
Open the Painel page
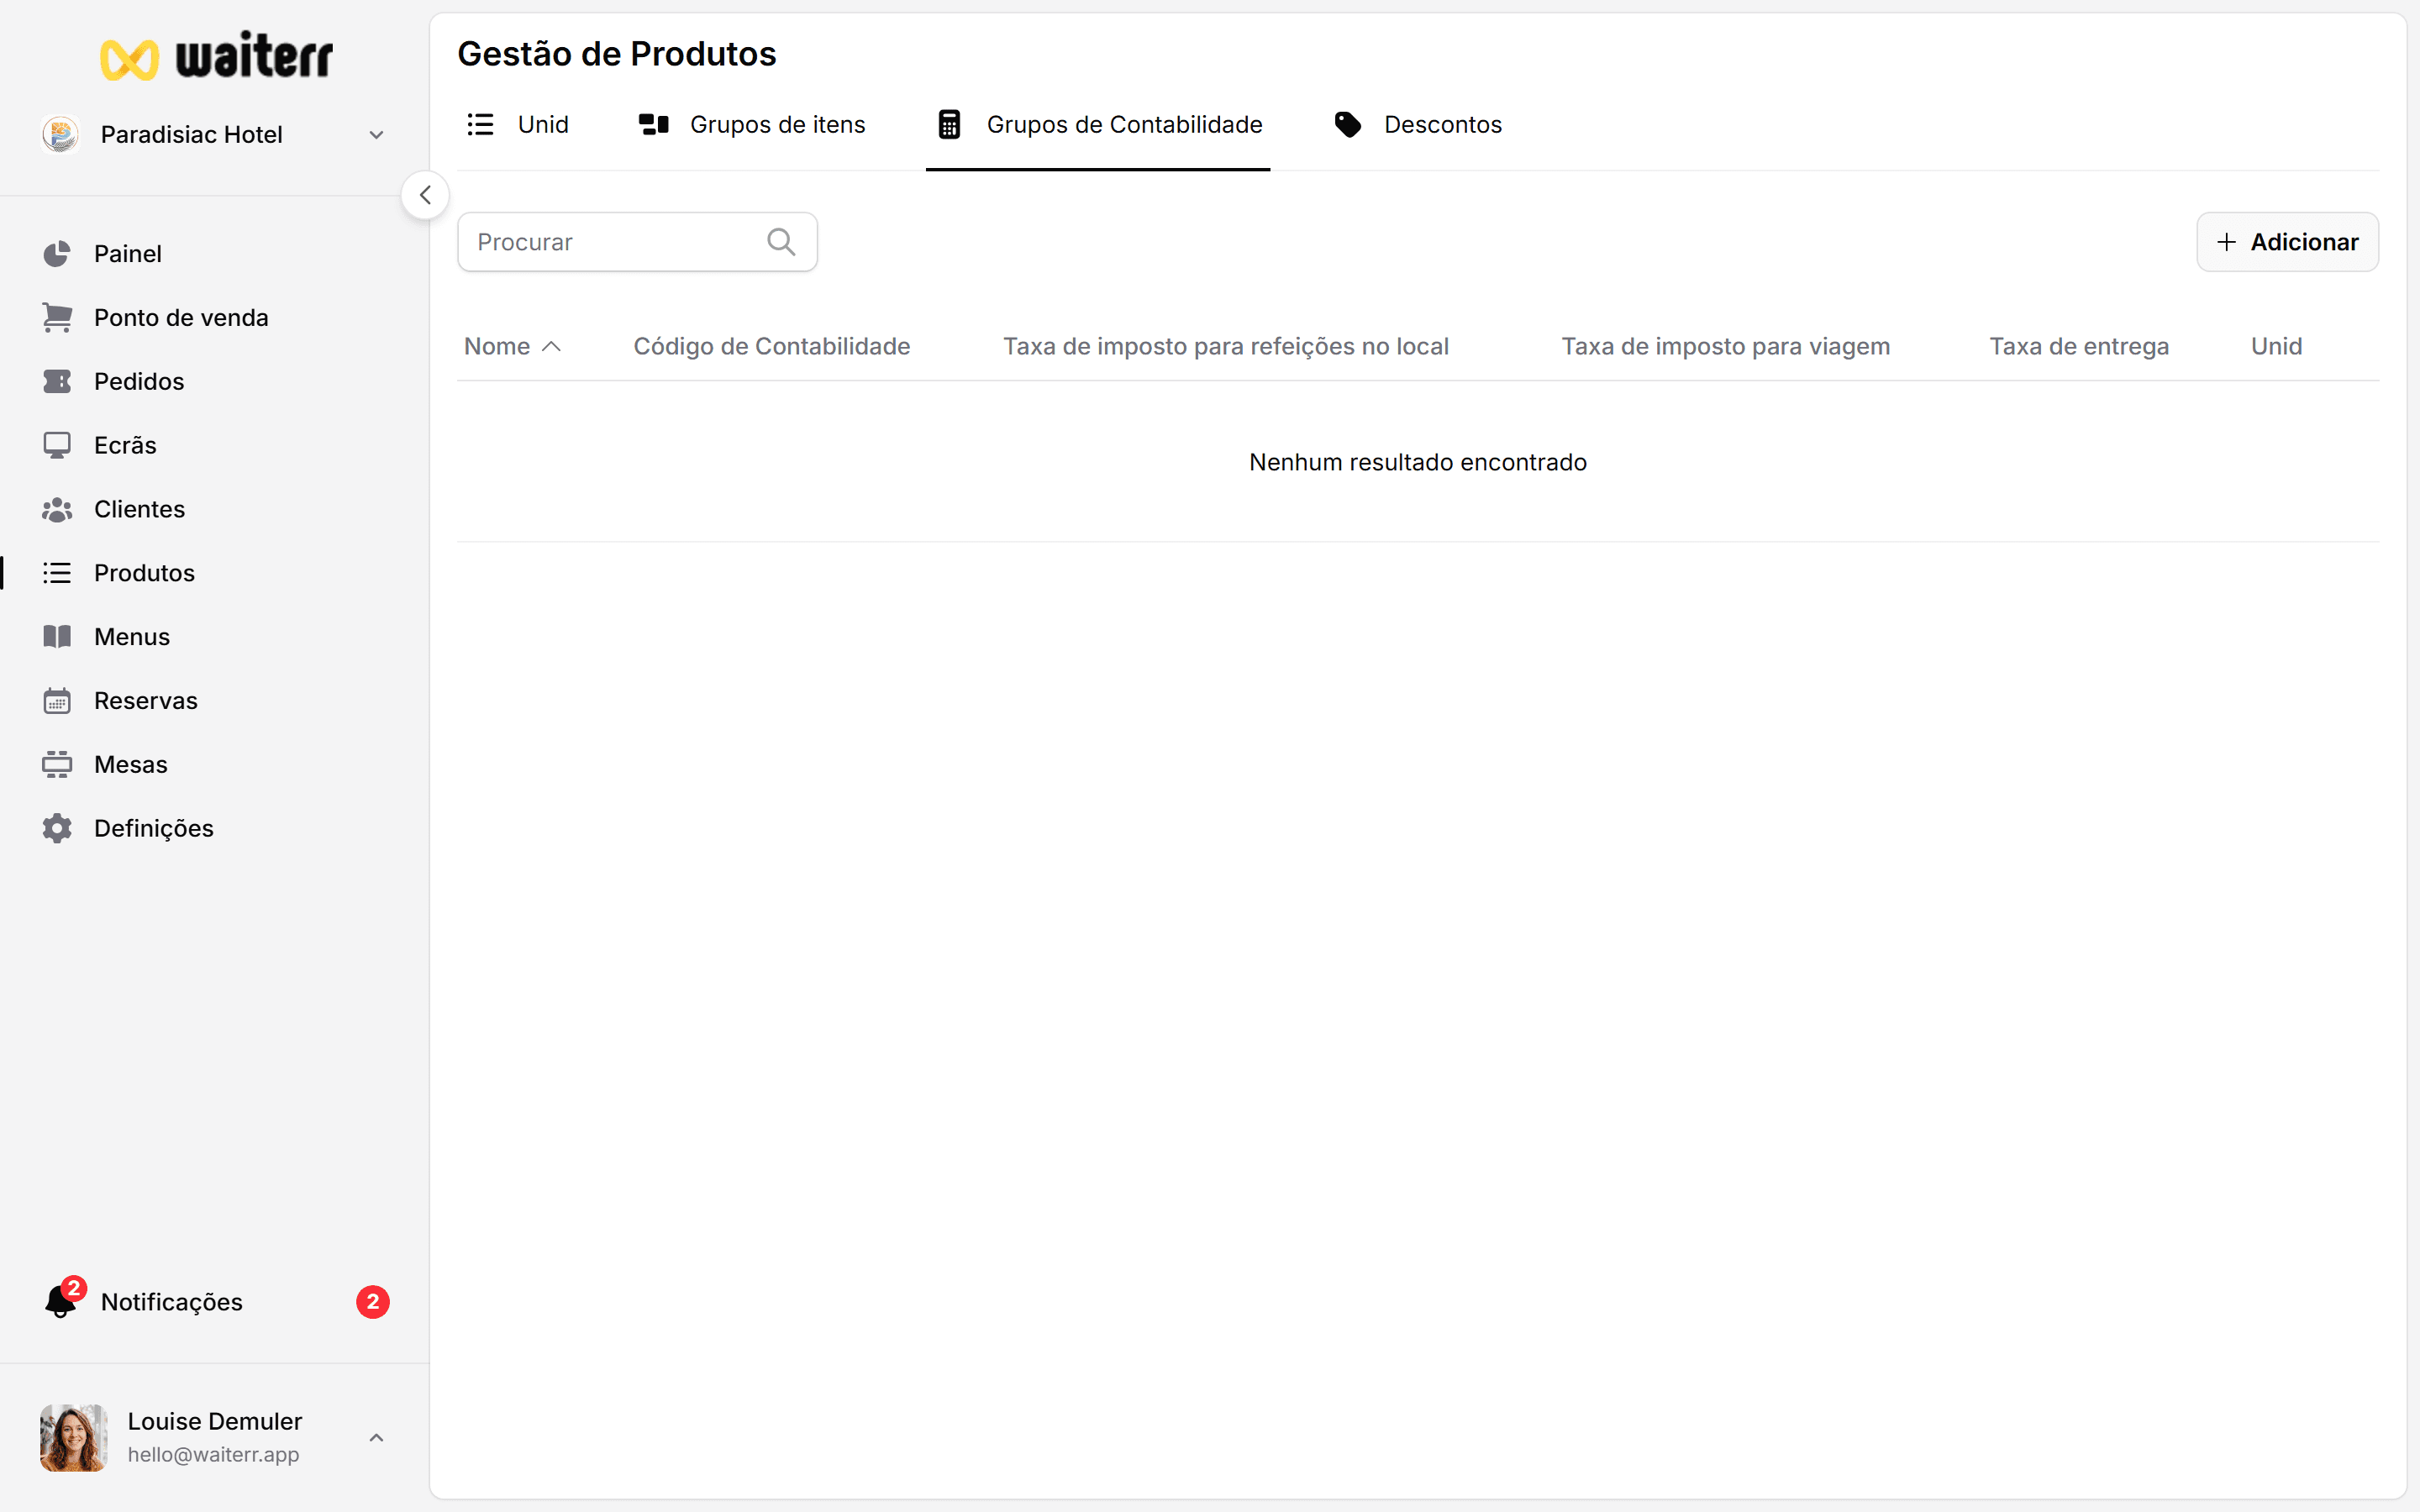(x=128, y=254)
